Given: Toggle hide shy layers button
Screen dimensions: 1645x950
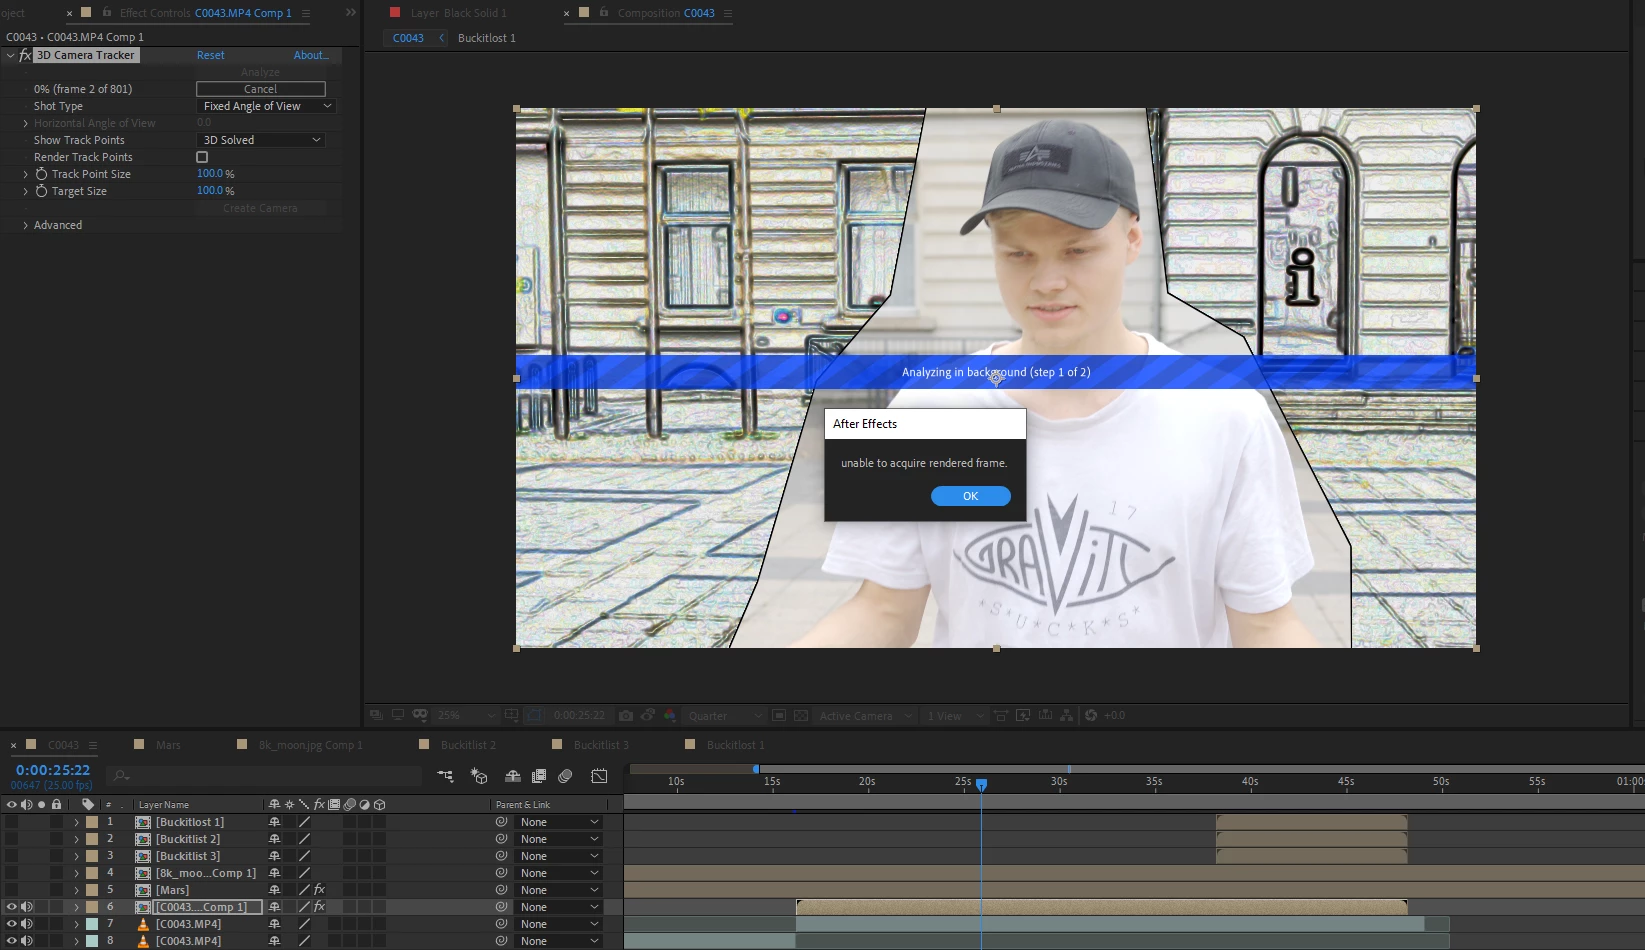Looking at the screenshot, I should (512, 776).
